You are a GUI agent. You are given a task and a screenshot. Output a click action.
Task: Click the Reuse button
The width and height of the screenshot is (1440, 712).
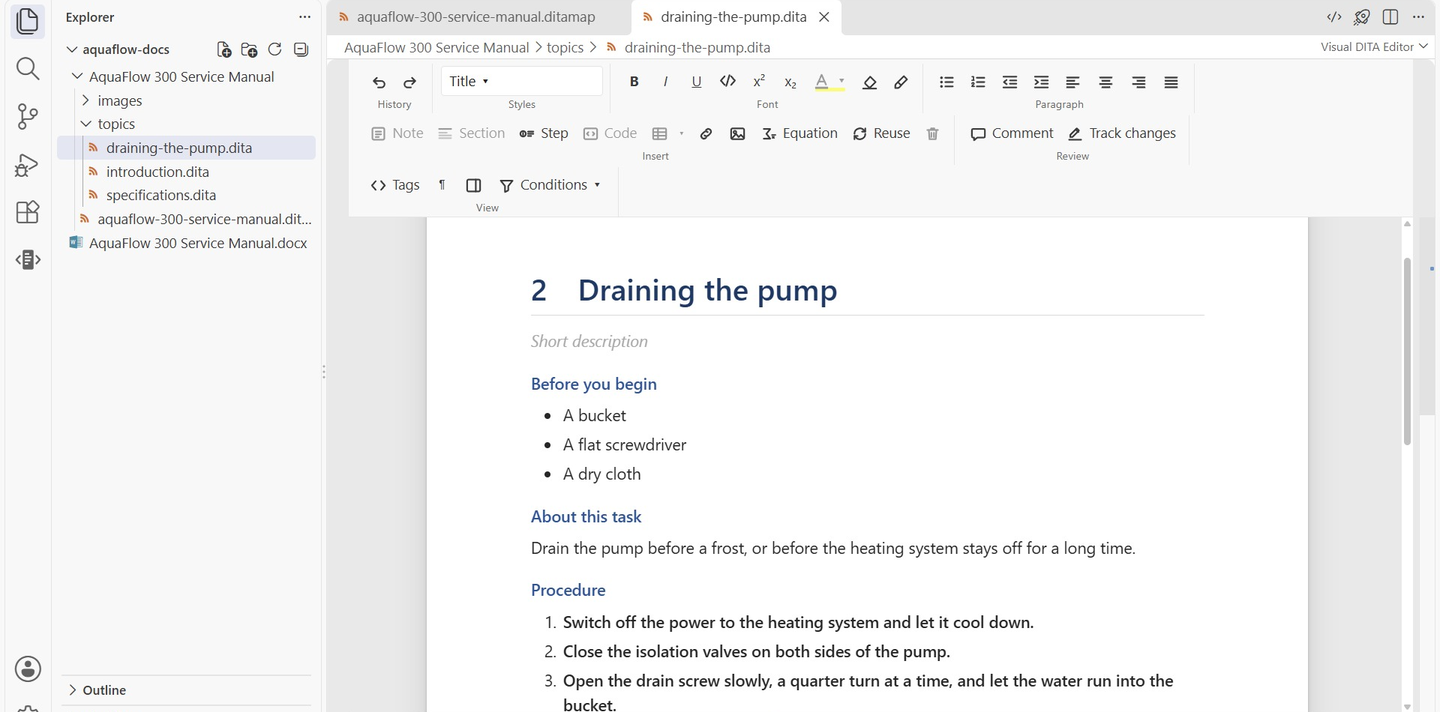pos(881,133)
